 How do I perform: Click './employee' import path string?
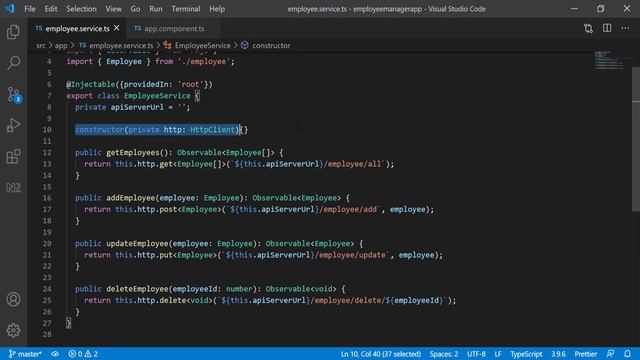(204, 62)
